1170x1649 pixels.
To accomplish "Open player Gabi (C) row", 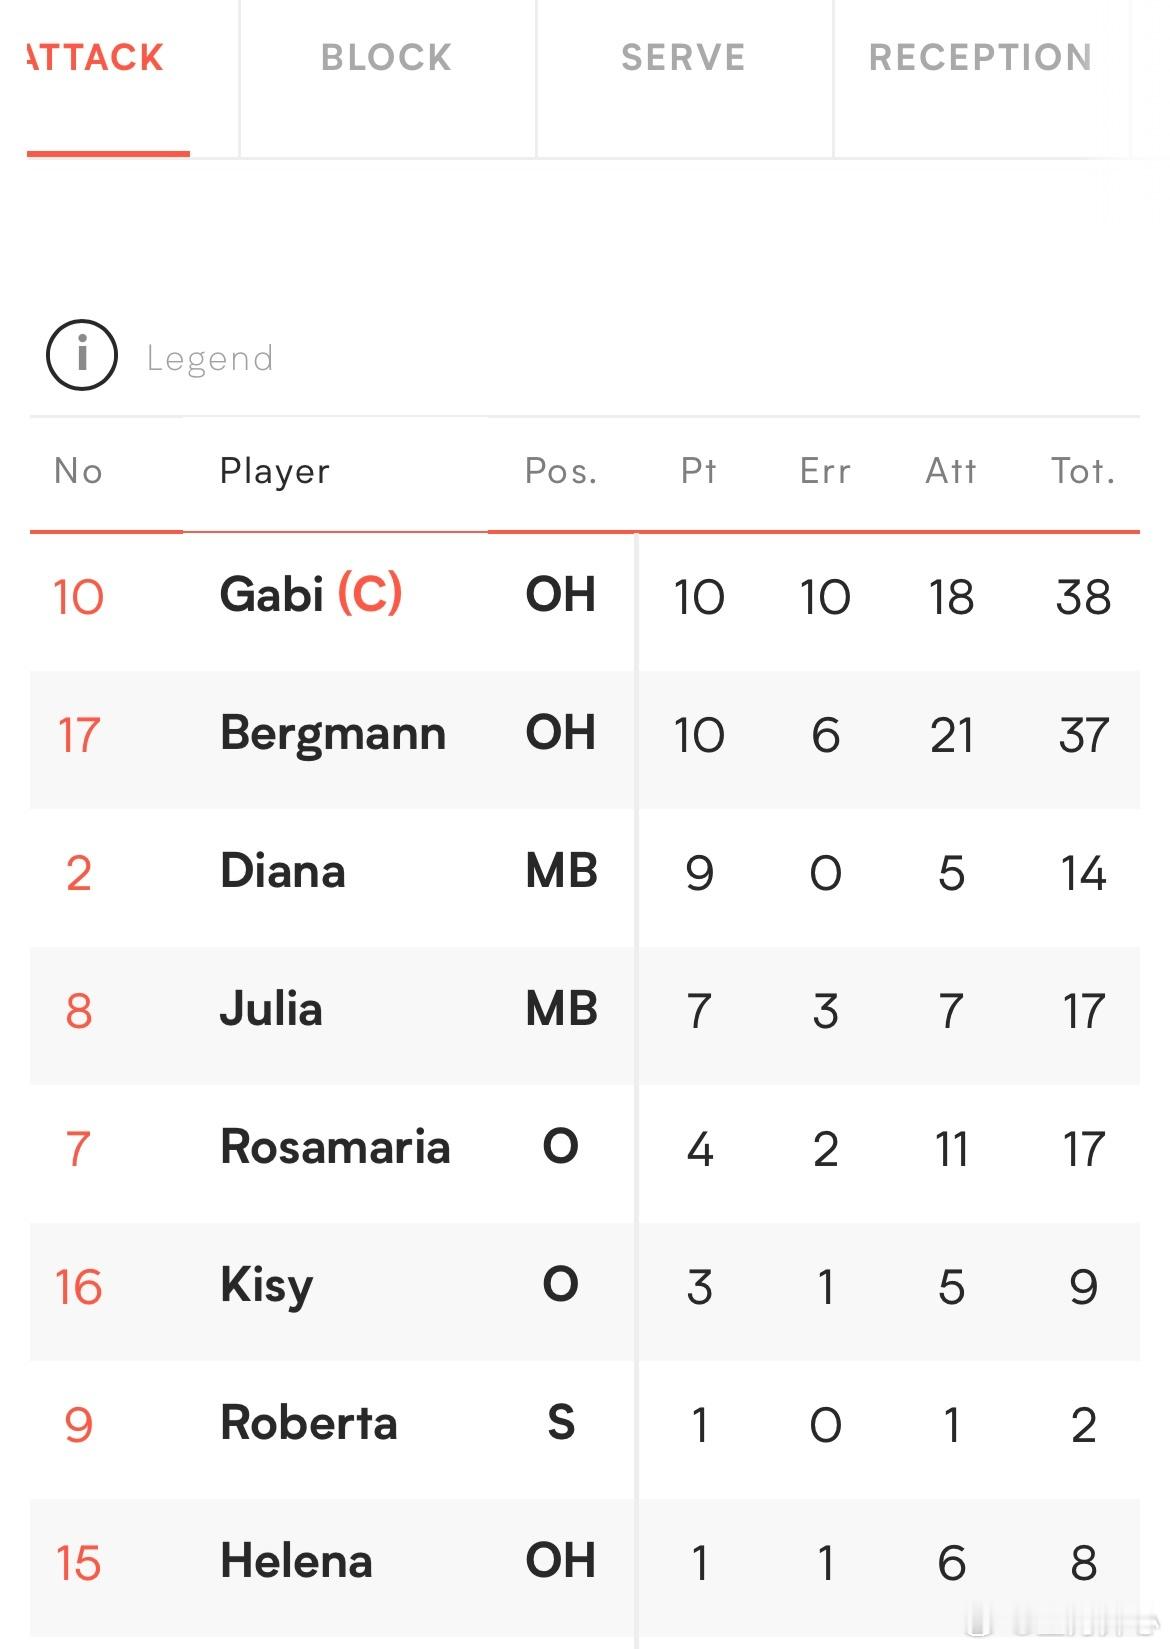I will [x=585, y=597].
